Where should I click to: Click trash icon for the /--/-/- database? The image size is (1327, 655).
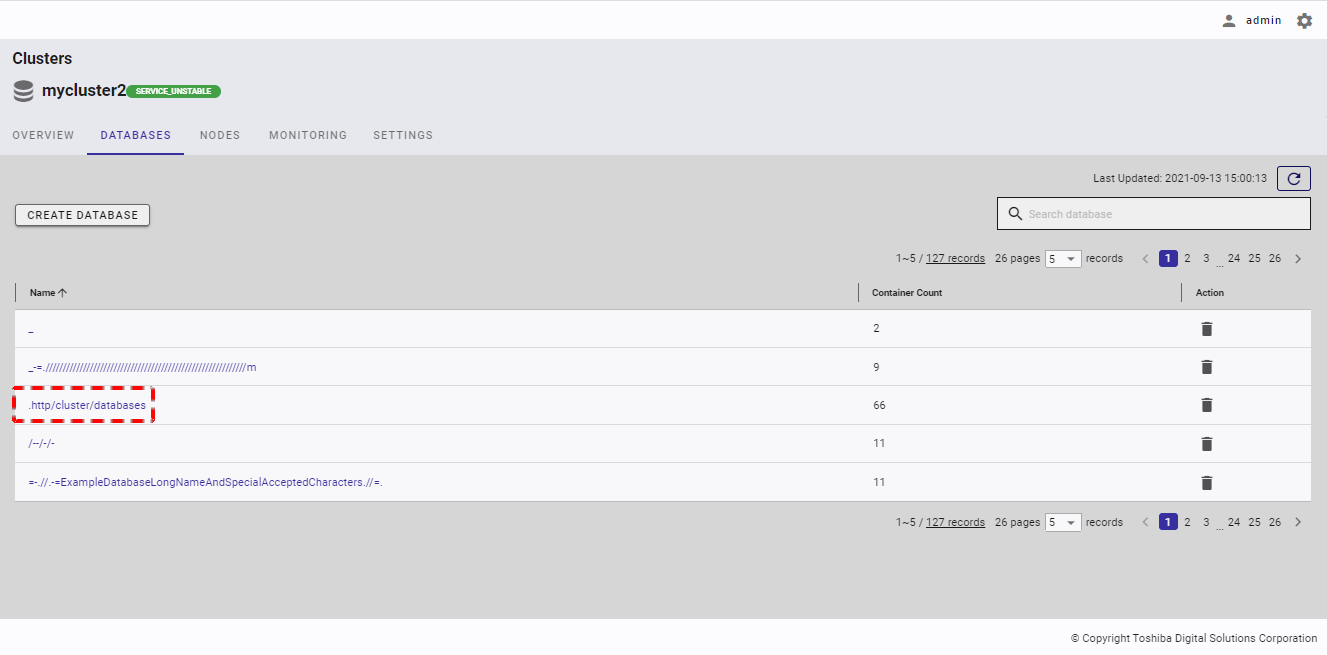coord(1206,444)
